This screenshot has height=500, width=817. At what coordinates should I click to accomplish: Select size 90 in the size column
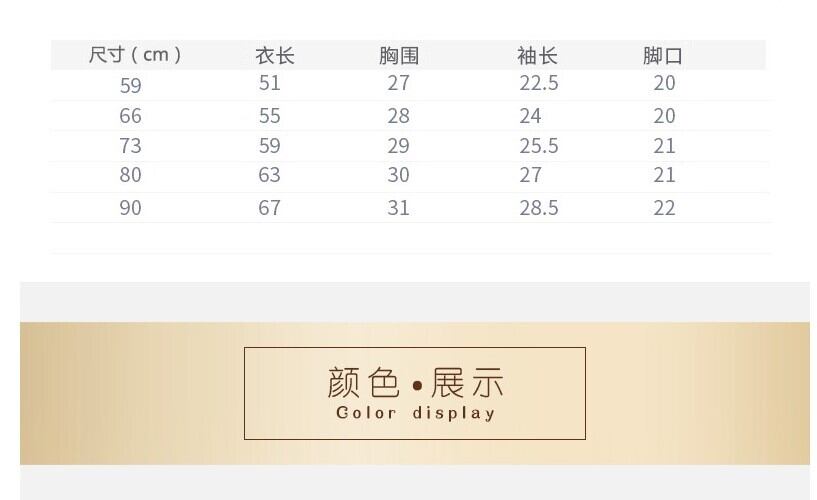coord(131,208)
